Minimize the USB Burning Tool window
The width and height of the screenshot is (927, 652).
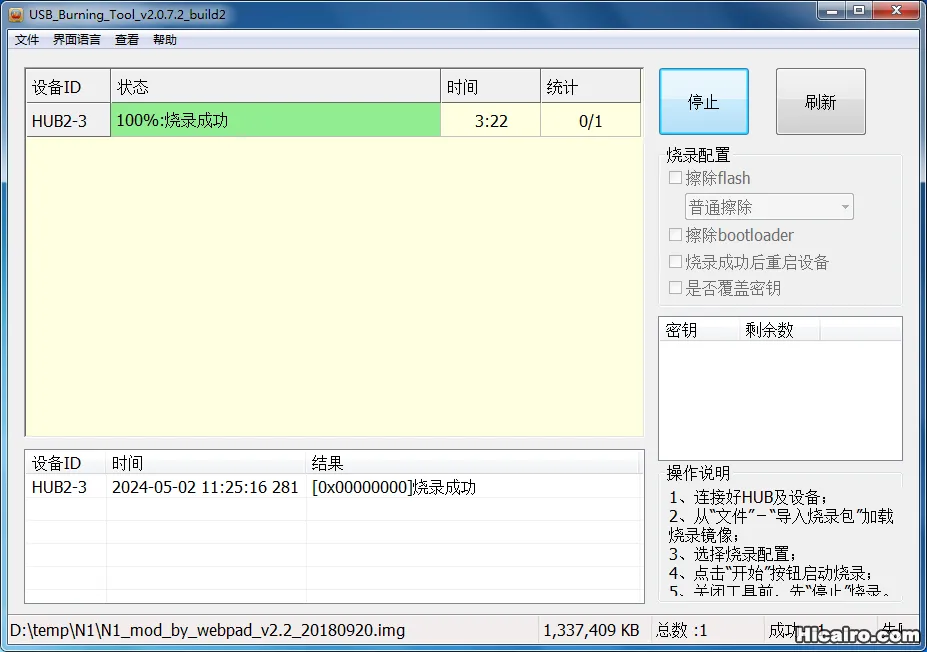click(x=832, y=11)
